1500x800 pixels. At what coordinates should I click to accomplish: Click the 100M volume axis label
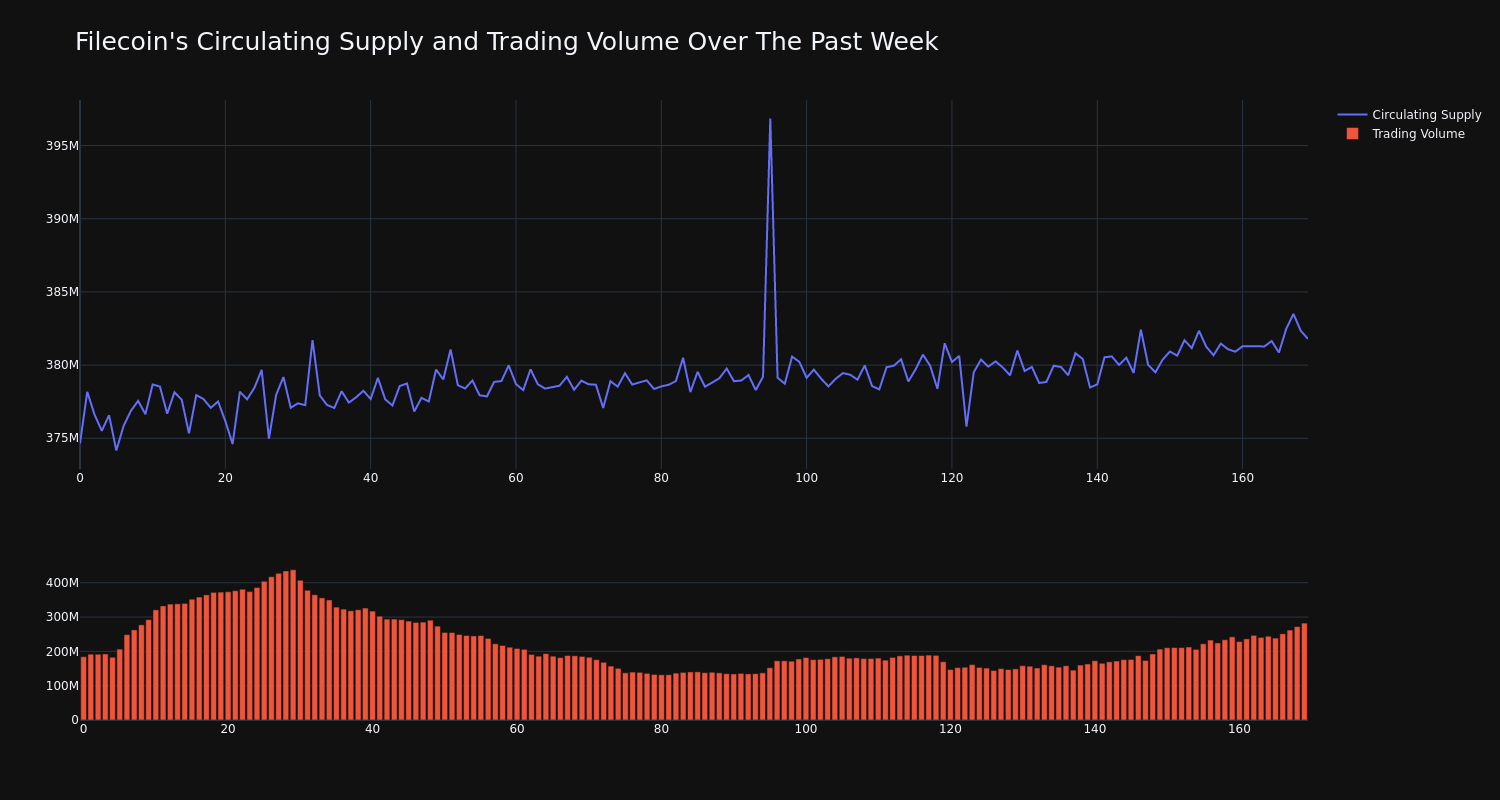(x=62, y=686)
